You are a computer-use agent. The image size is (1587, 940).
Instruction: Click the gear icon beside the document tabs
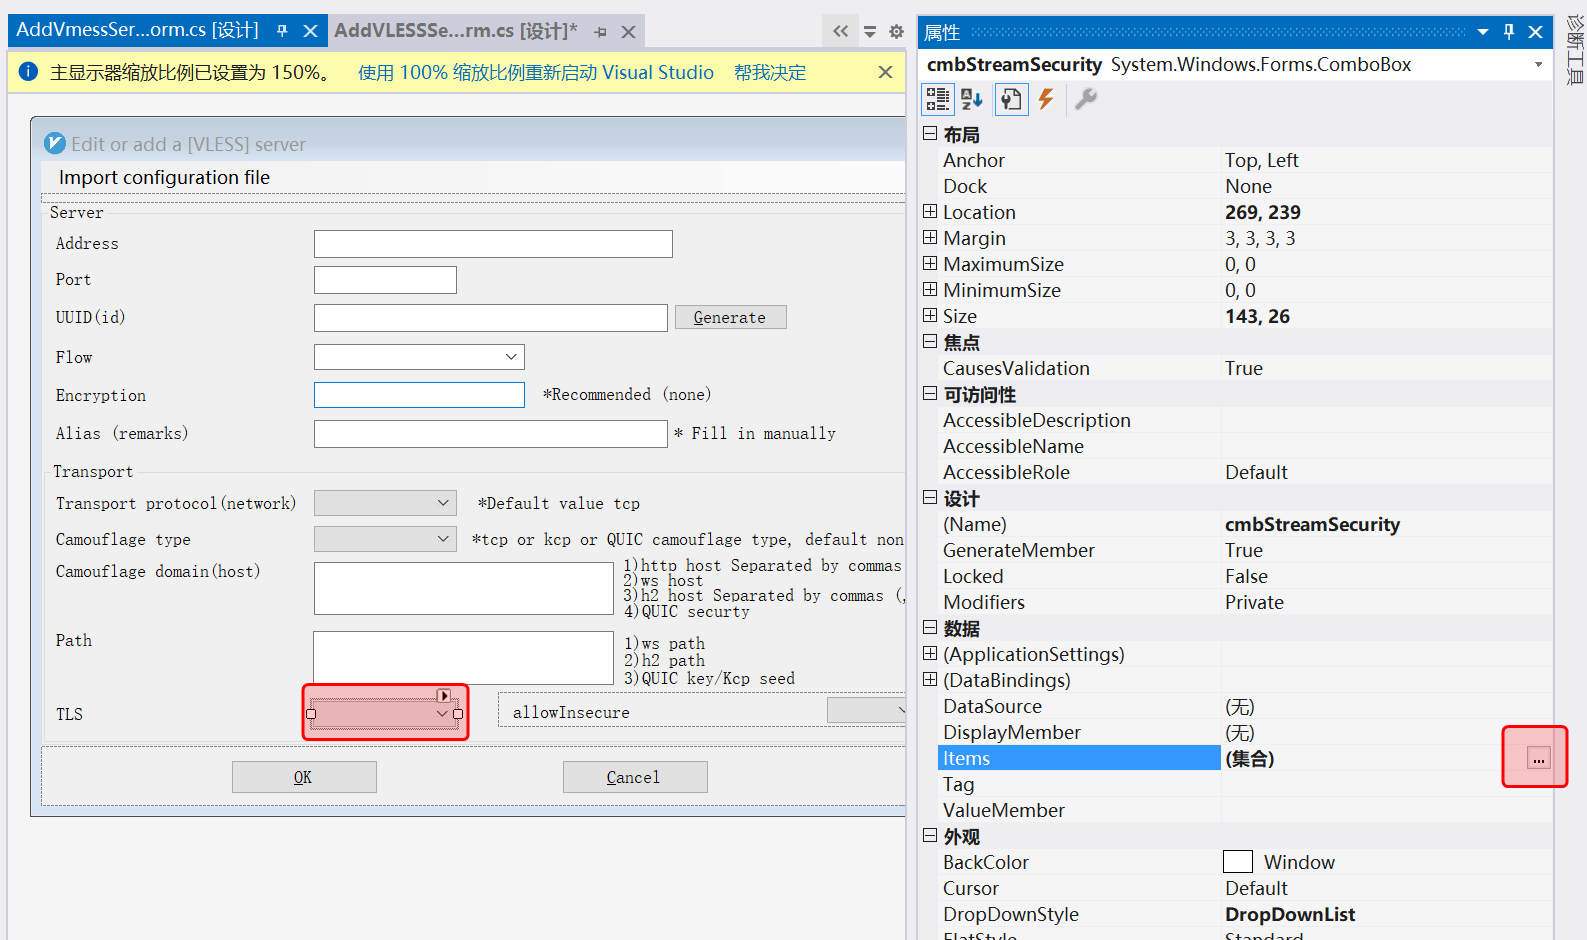pos(896,32)
